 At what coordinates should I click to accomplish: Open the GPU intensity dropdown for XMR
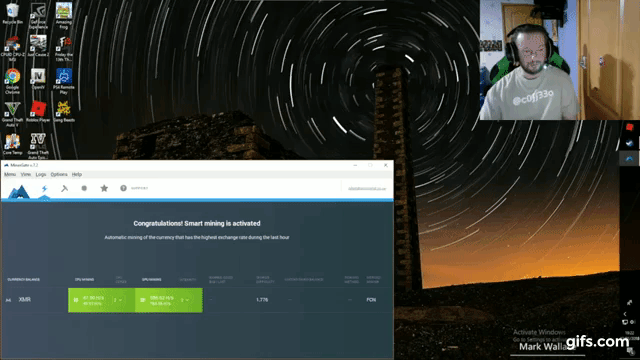coord(184,300)
